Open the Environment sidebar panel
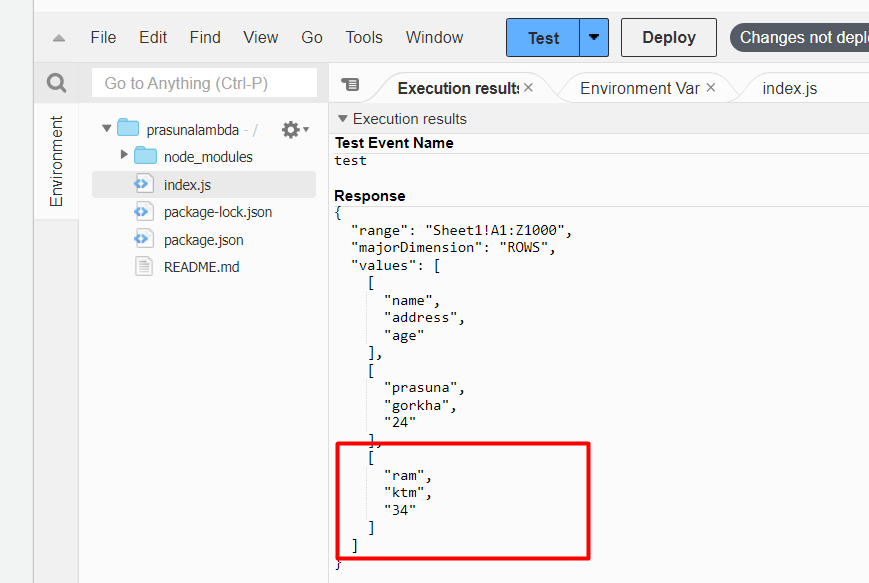Screen dimensions: 869x583 click(57, 160)
